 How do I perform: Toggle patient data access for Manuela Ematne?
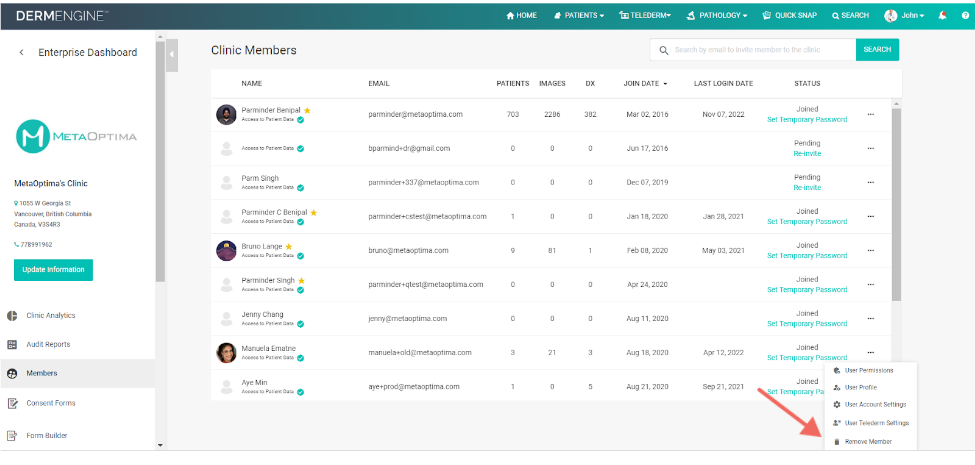click(300, 357)
